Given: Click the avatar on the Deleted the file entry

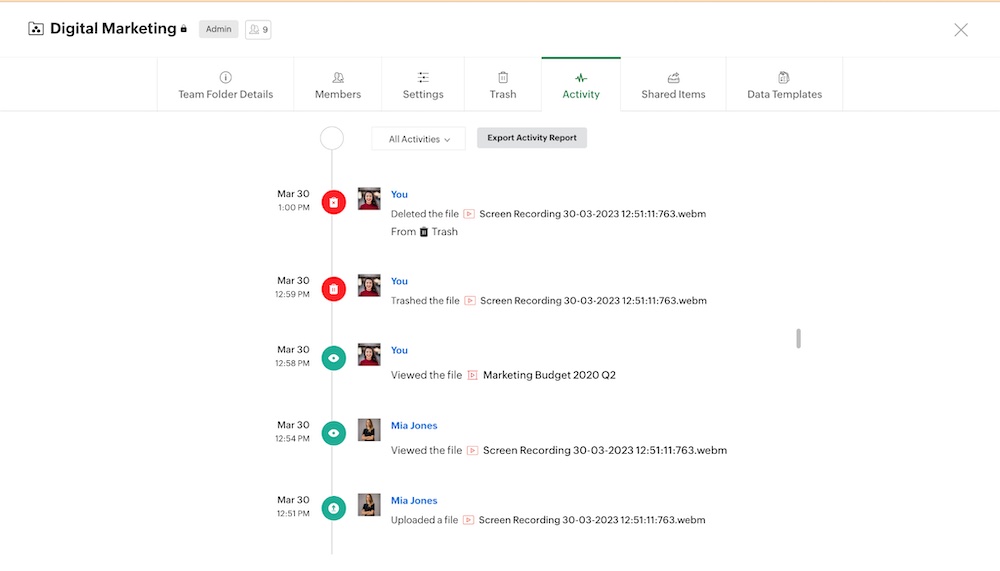Looking at the screenshot, I should point(369,198).
